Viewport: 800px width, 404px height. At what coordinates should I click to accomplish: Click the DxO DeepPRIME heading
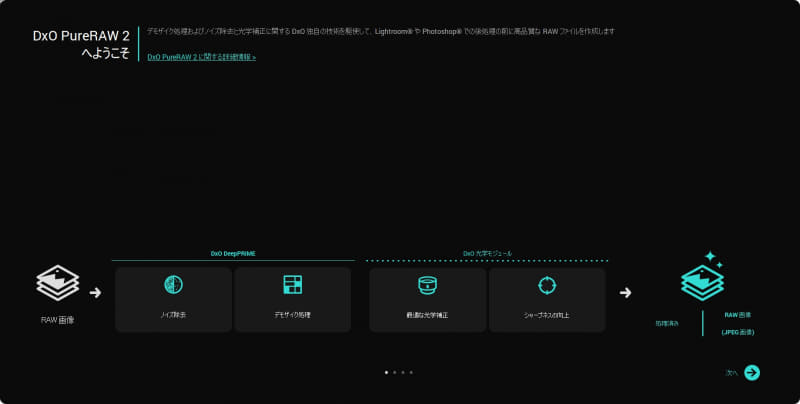[x=233, y=254]
